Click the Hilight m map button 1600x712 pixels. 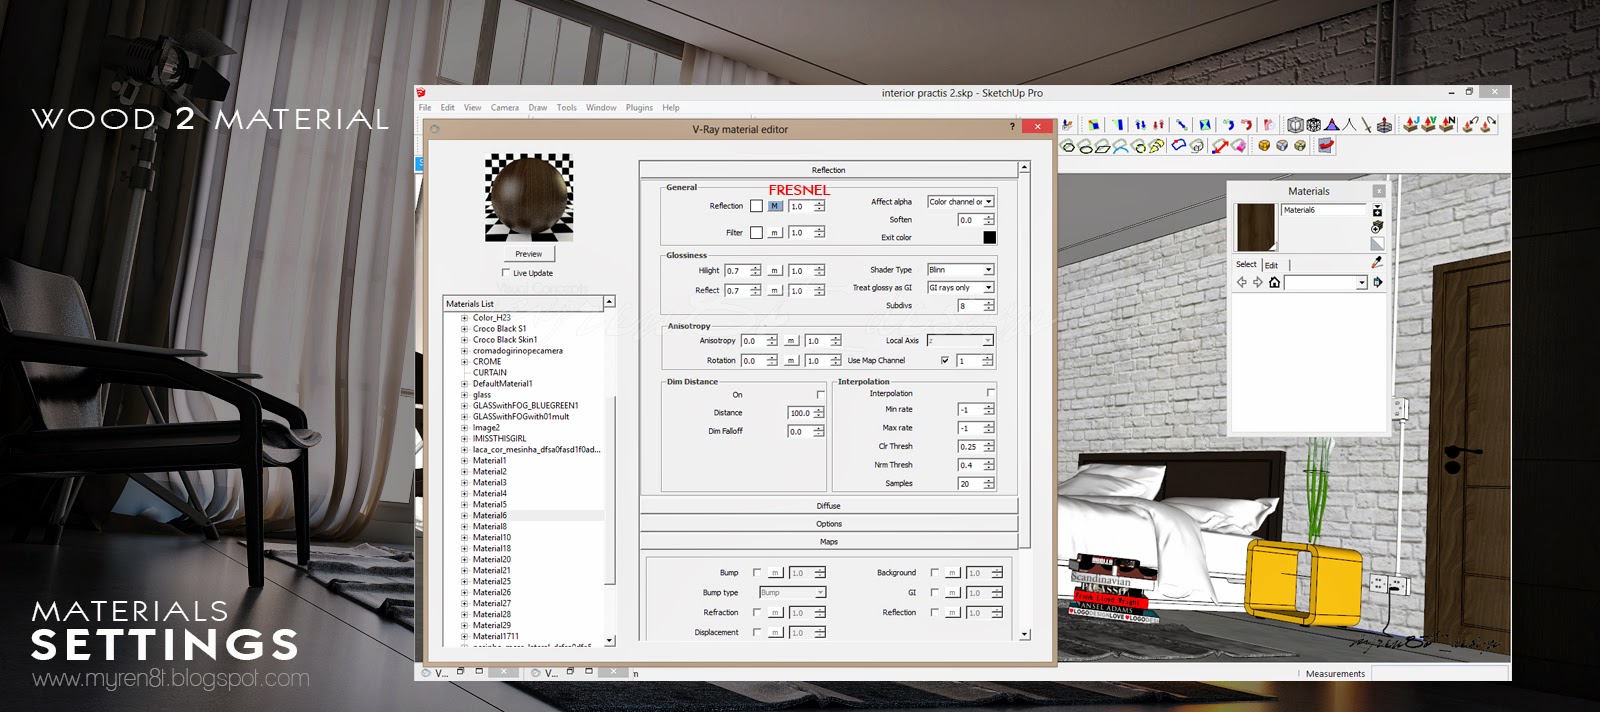tap(775, 271)
